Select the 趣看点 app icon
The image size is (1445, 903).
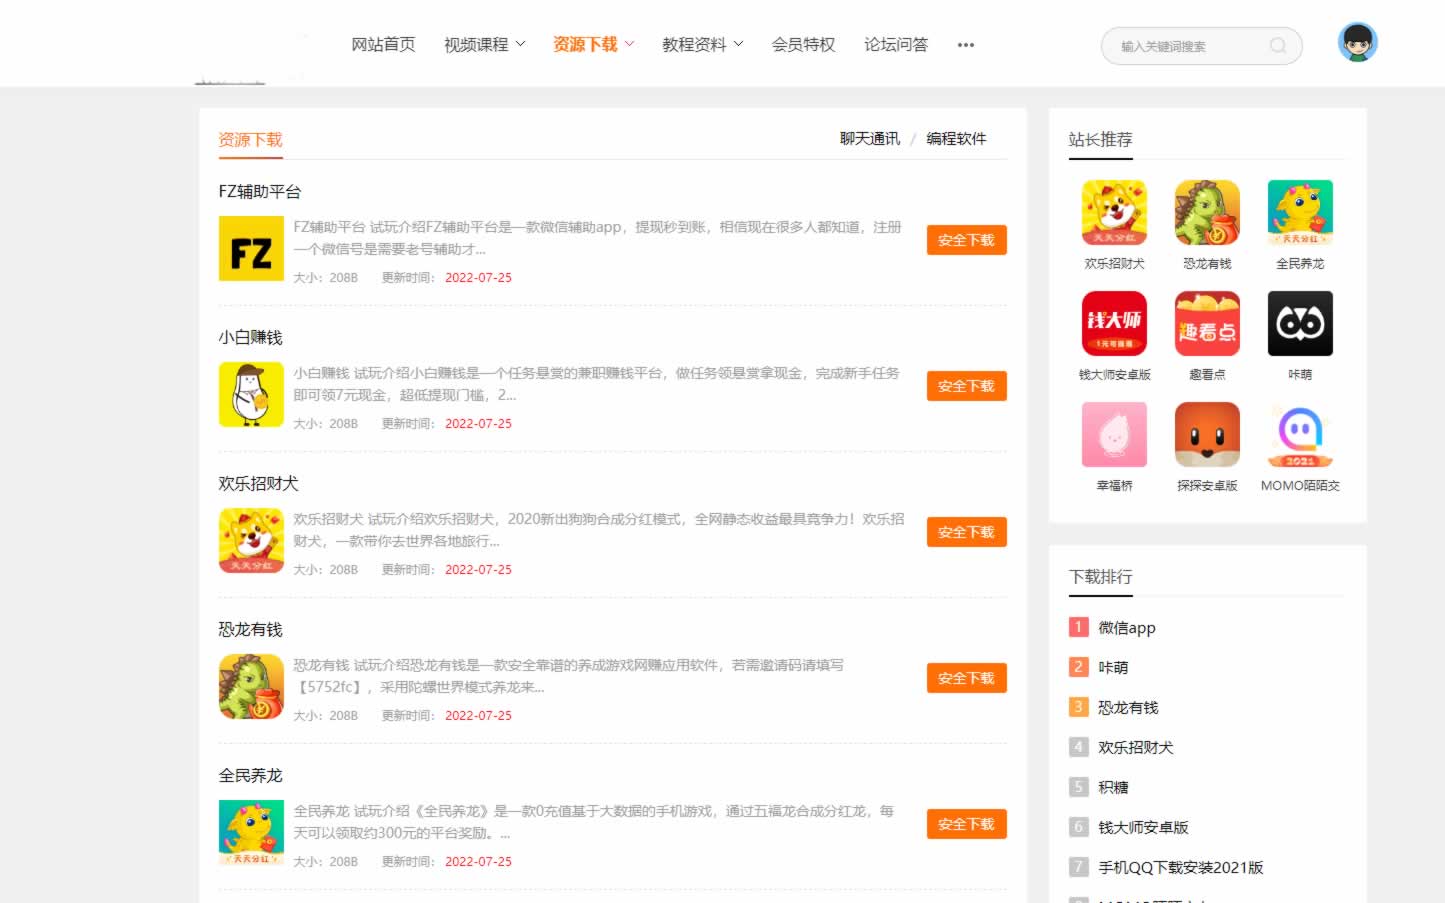[x=1207, y=324]
